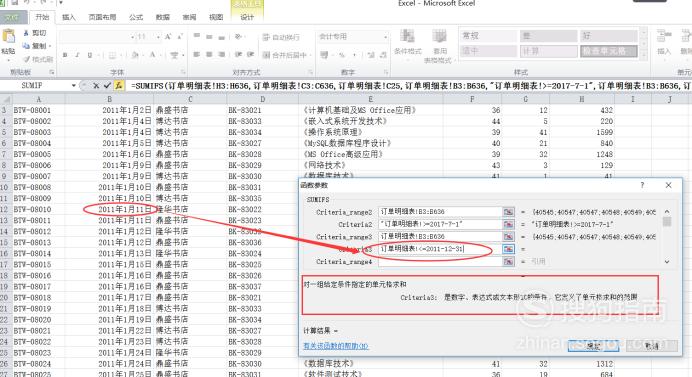Click the font color A icon
Image resolution: width=692 pixels, height=377 pixels.
click(153, 55)
